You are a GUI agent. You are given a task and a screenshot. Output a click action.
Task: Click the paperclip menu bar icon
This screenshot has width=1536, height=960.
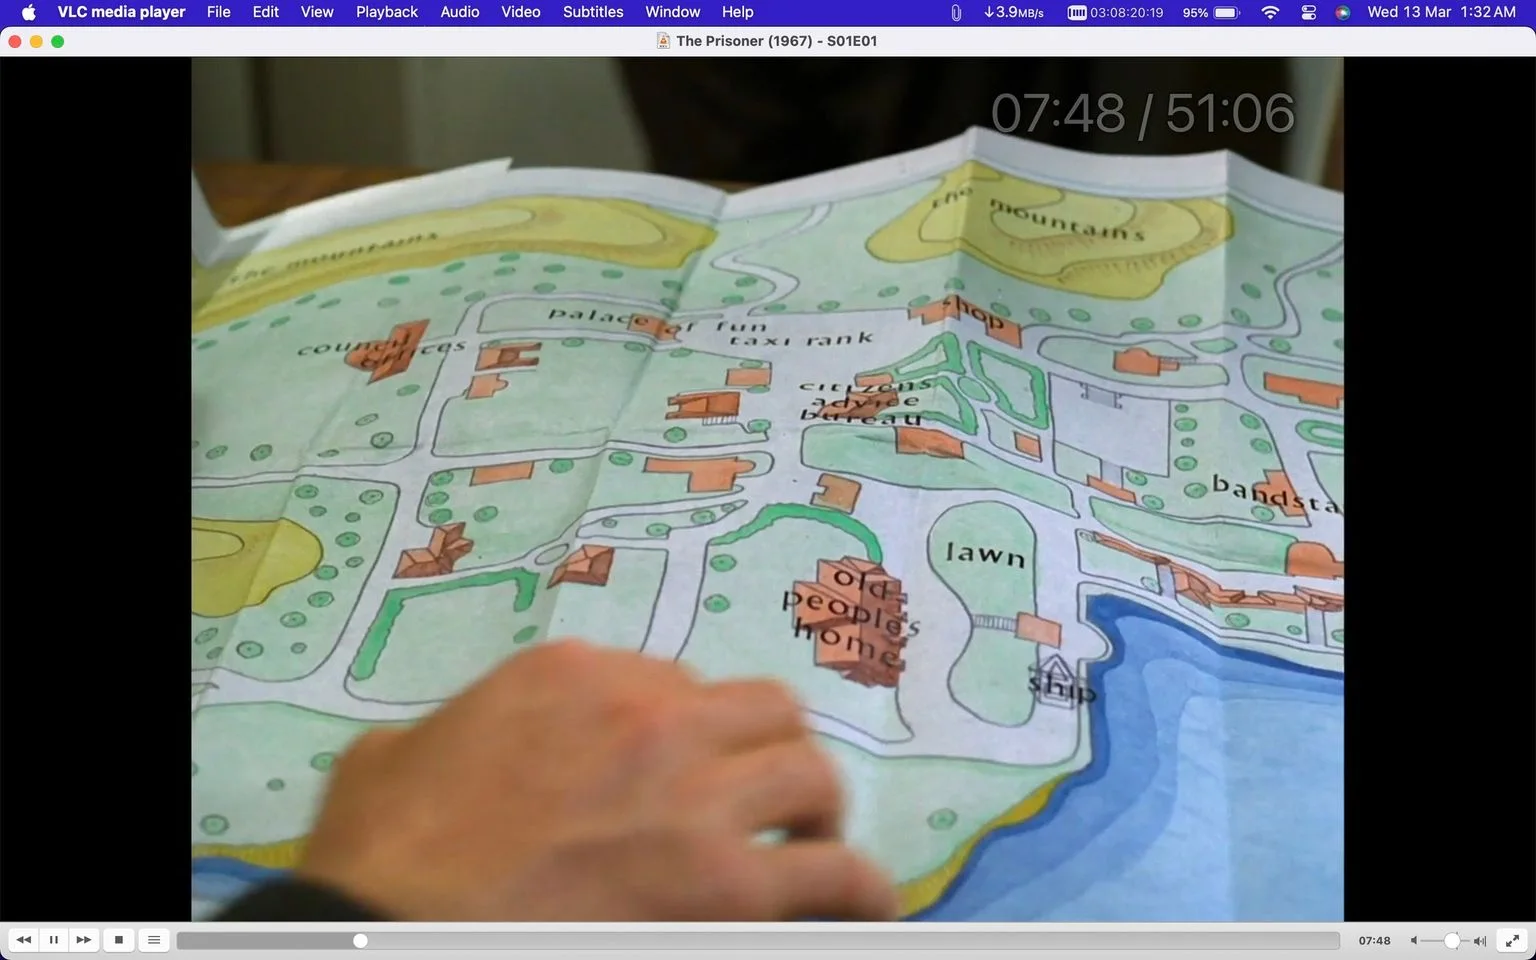pos(956,12)
